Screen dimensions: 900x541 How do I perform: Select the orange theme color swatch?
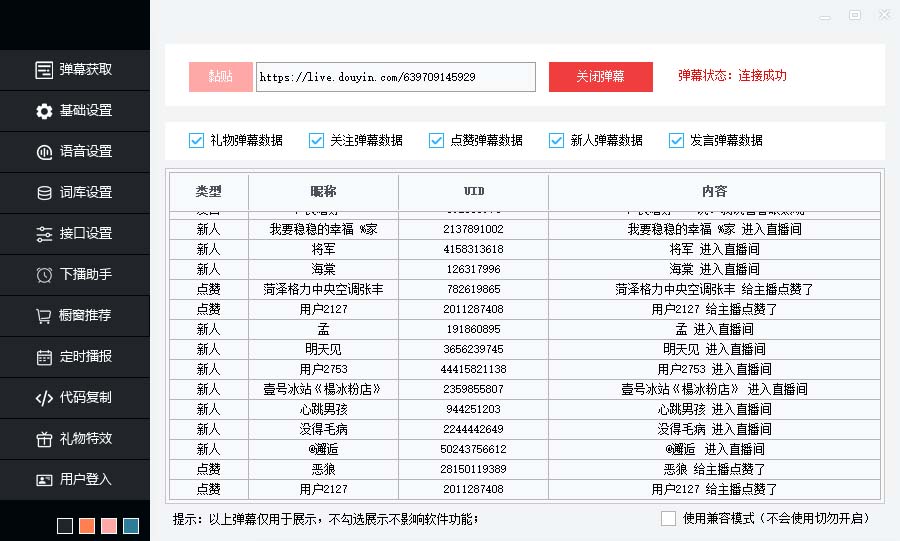[87, 526]
